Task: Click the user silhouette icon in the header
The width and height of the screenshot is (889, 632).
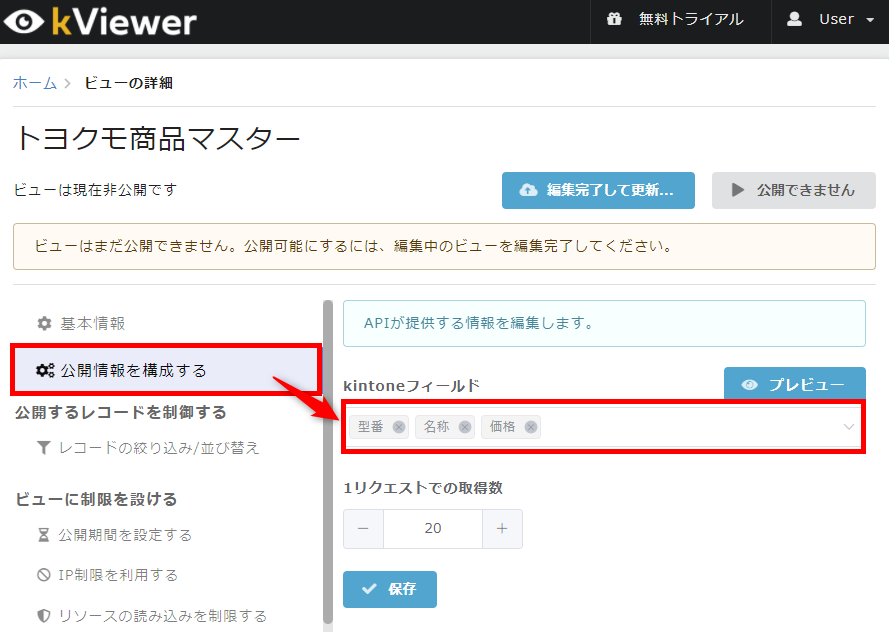Action: pyautogui.click(x=795, y=17)
